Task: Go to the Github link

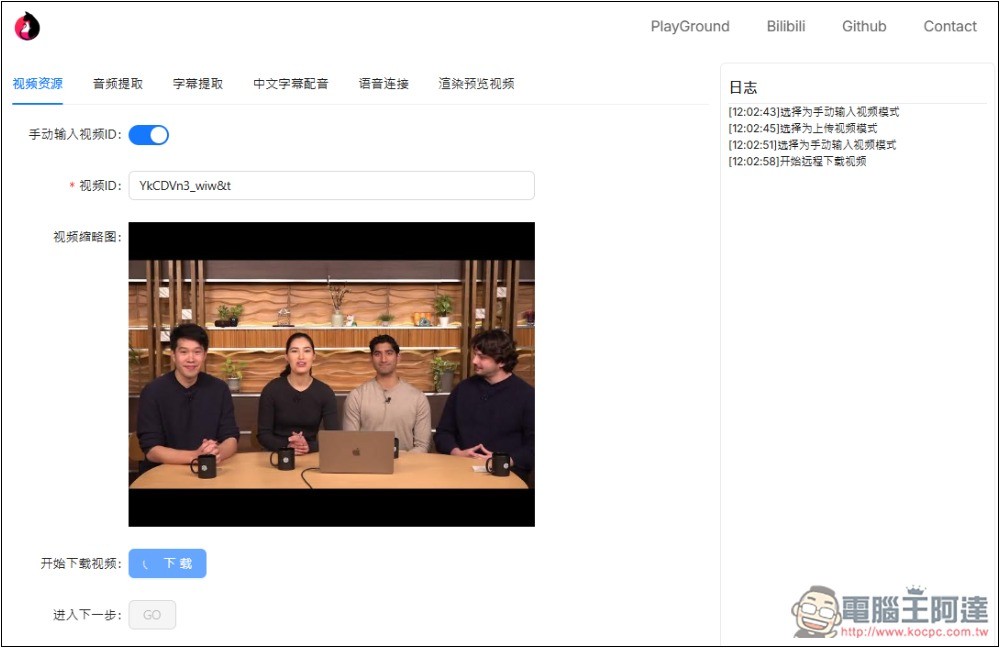Action: tap(864, 27)
